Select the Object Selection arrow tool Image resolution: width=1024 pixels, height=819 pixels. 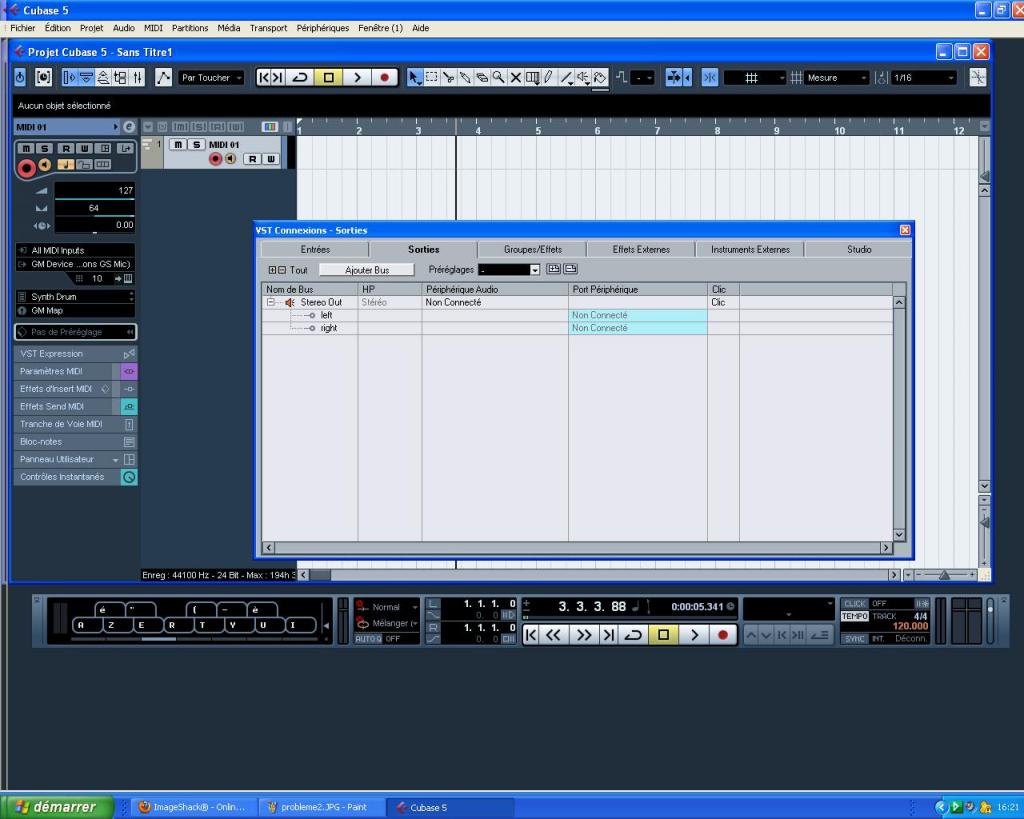[414, 78]
